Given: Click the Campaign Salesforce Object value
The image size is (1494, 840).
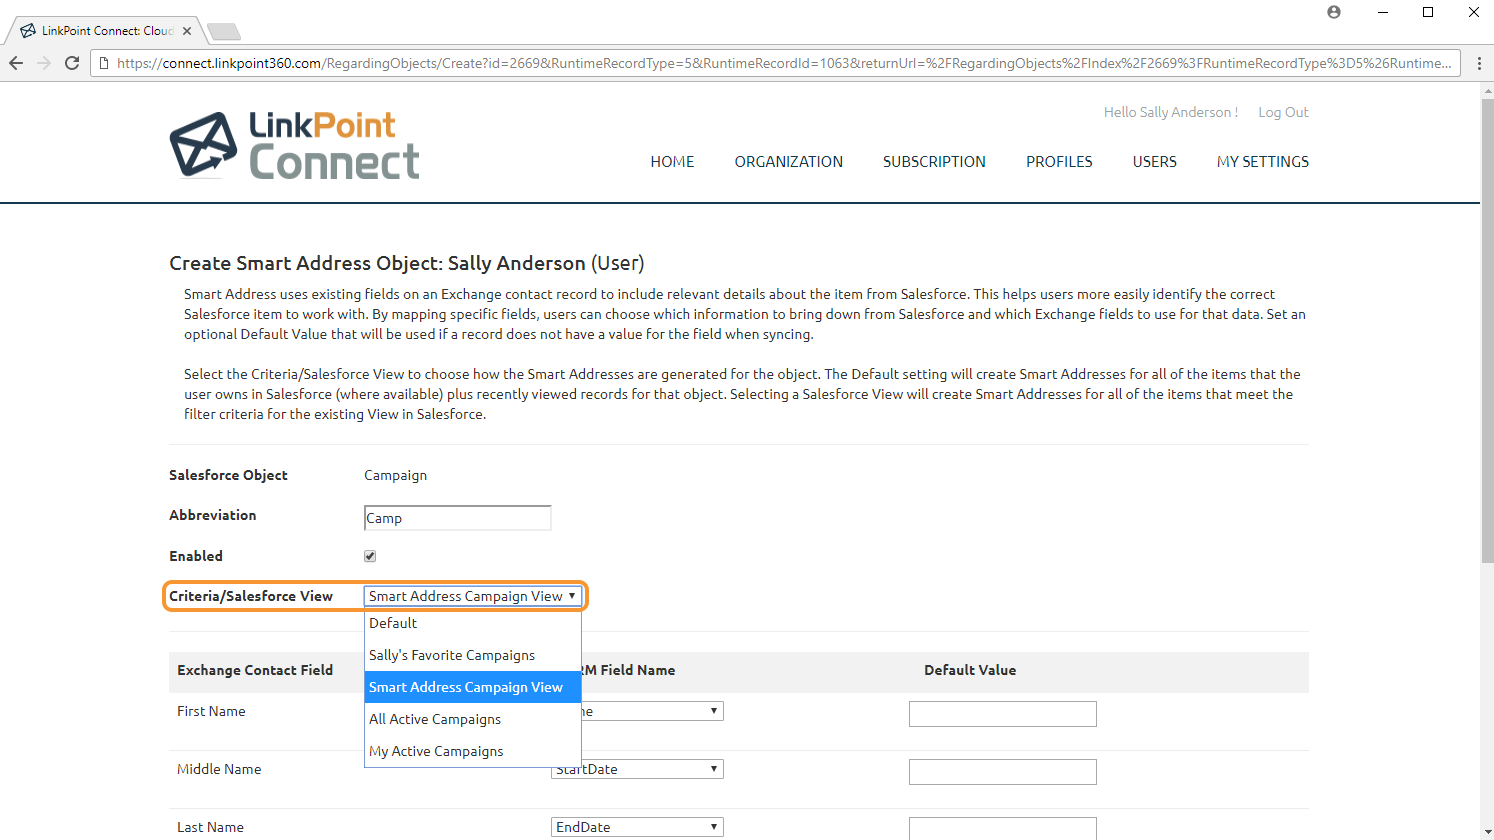Looking at the screenshot, I should (x=395, y=475).
